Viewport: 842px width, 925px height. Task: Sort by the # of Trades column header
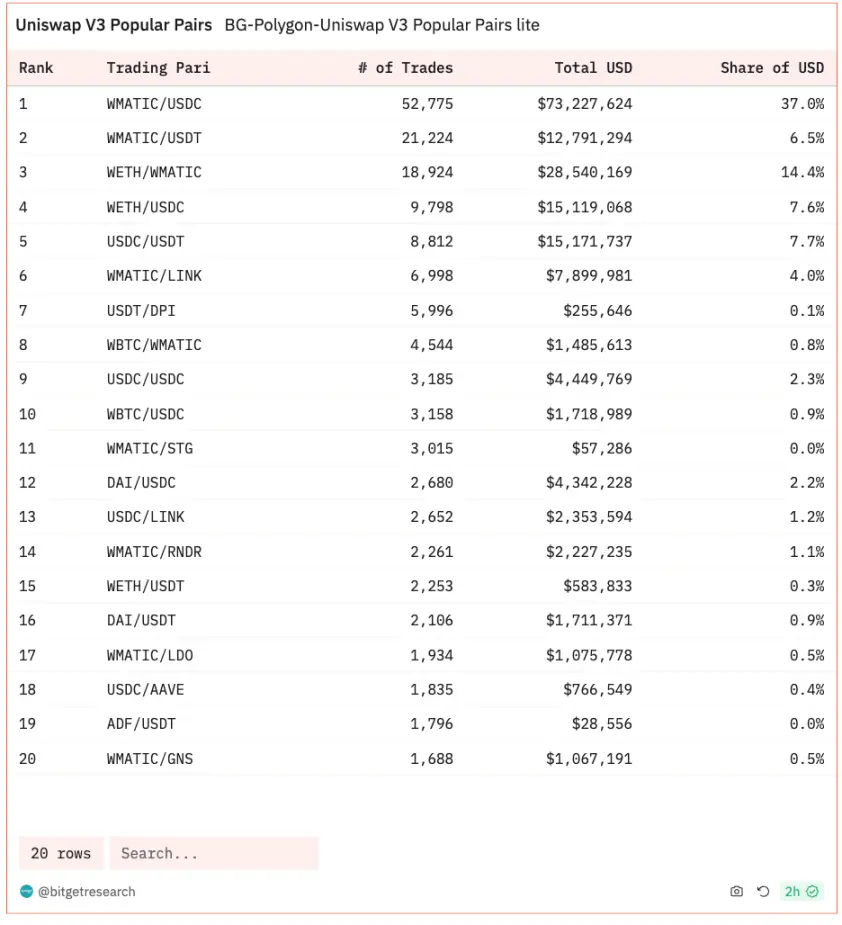coord(405,68)
